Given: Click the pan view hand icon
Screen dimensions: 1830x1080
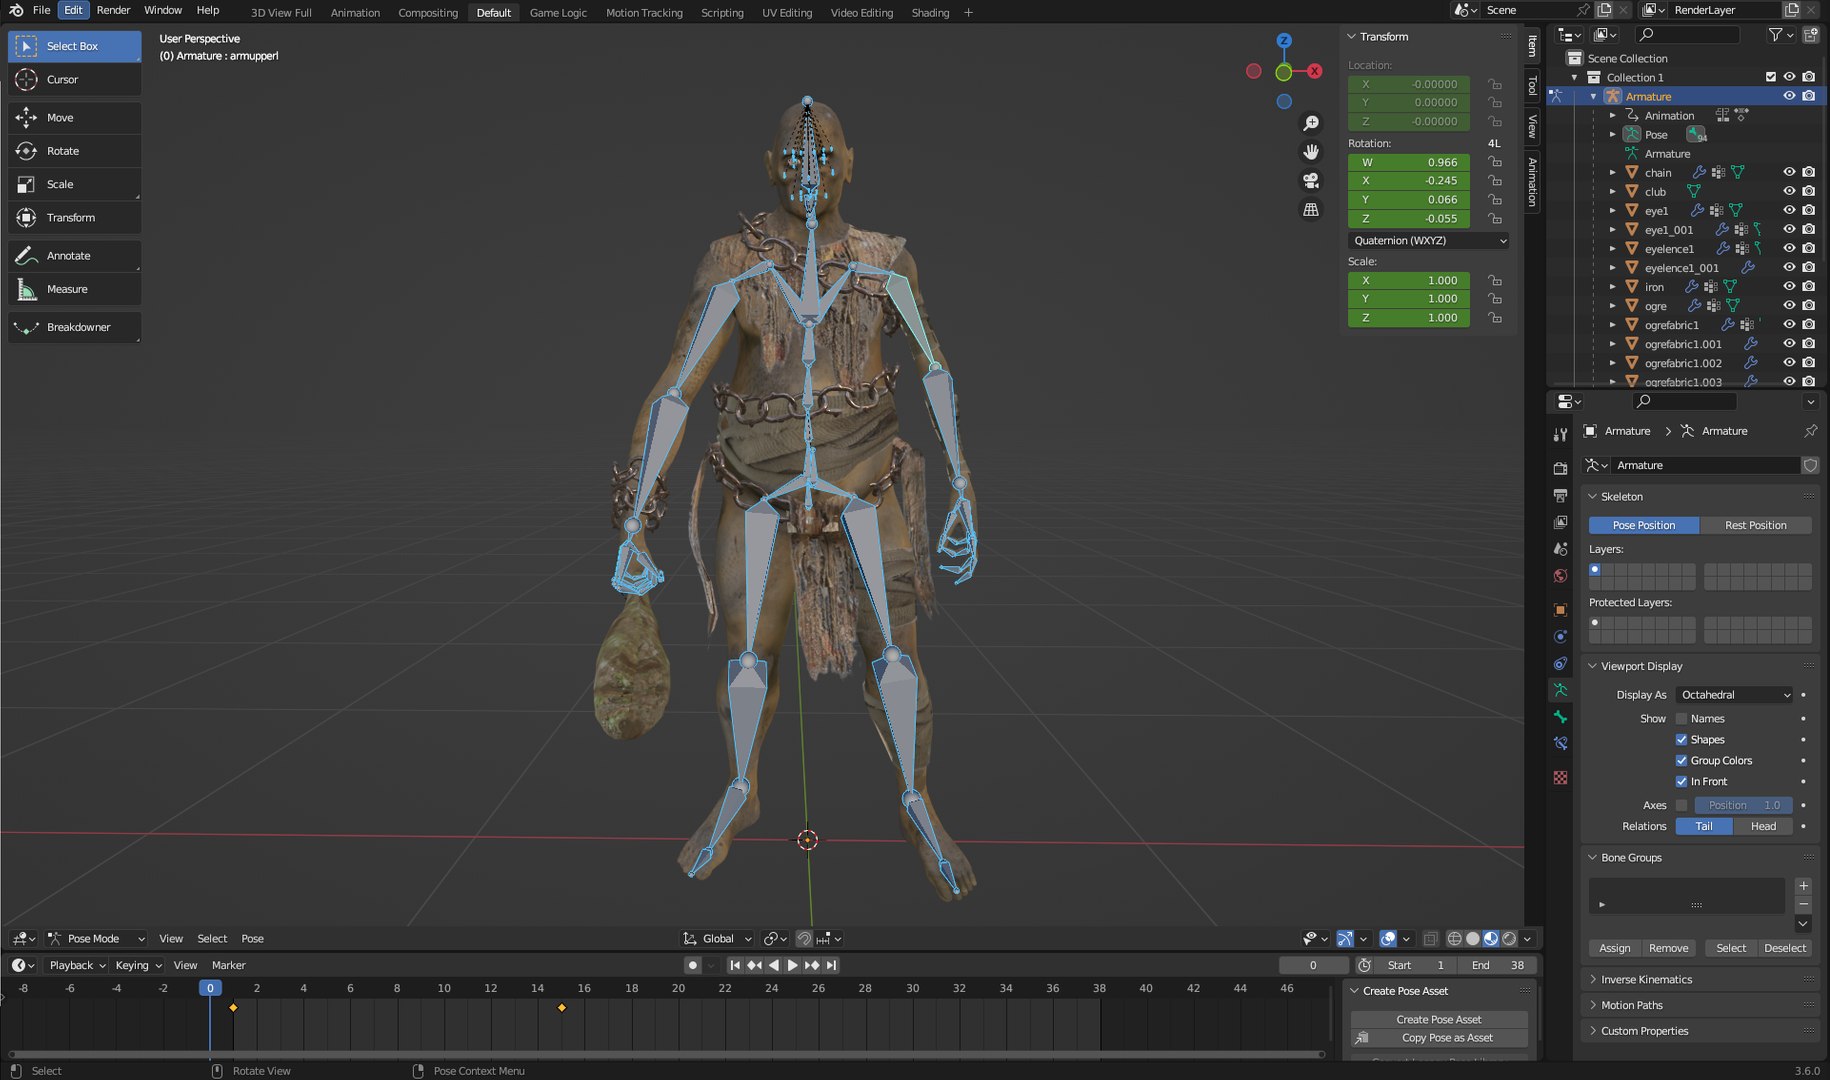Looking at the screenshot, I should click(x=1310, y=152).
